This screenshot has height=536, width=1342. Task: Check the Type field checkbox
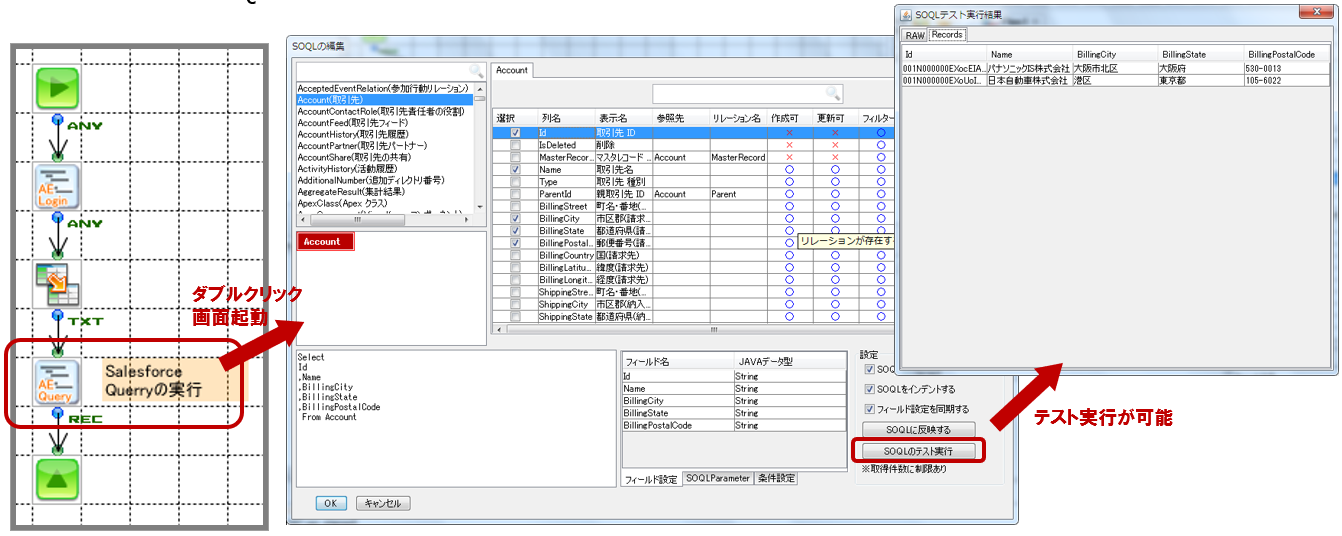pos(515,182)
